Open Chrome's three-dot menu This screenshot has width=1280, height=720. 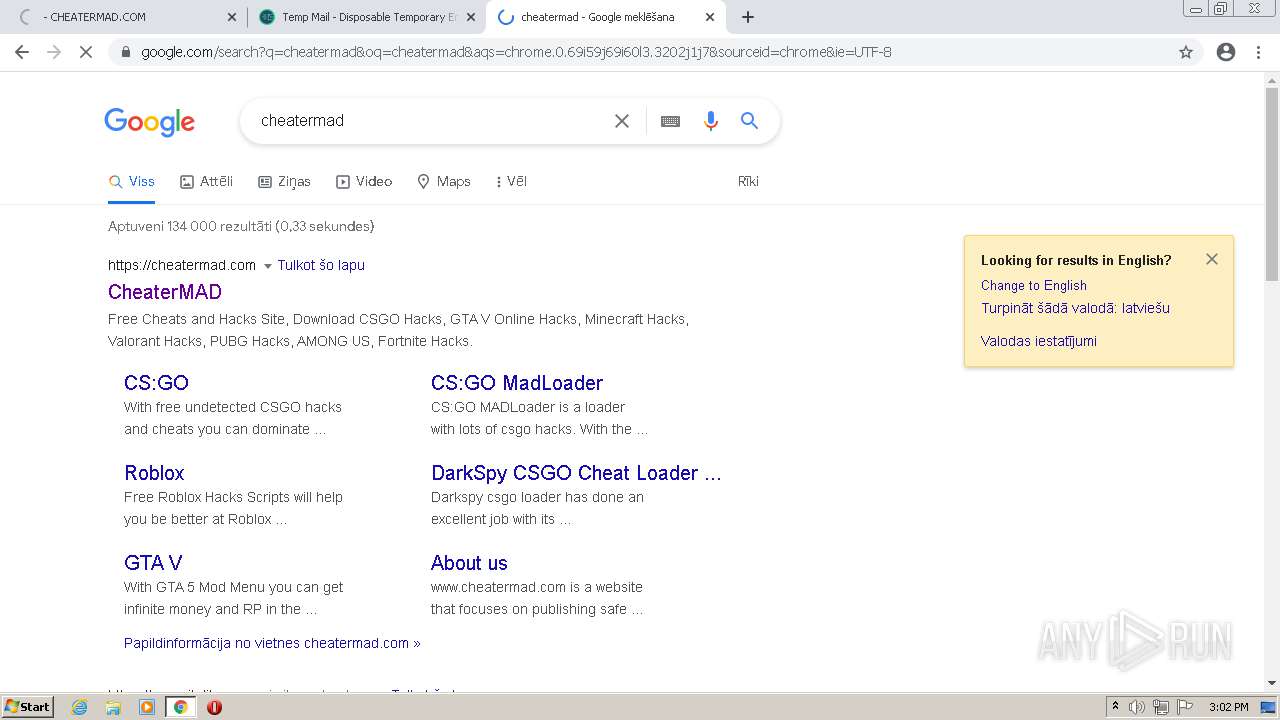point(1258,52)
